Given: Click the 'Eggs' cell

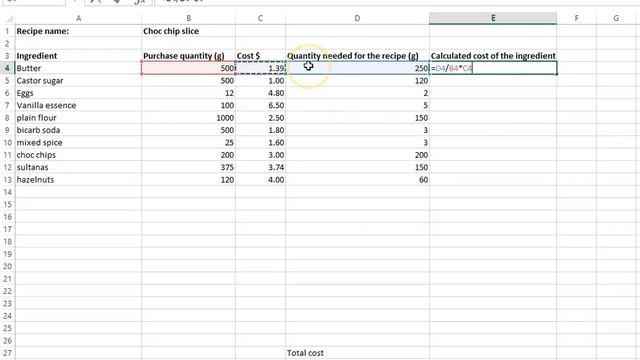Looking at the screenshot, I should (78, 93).
